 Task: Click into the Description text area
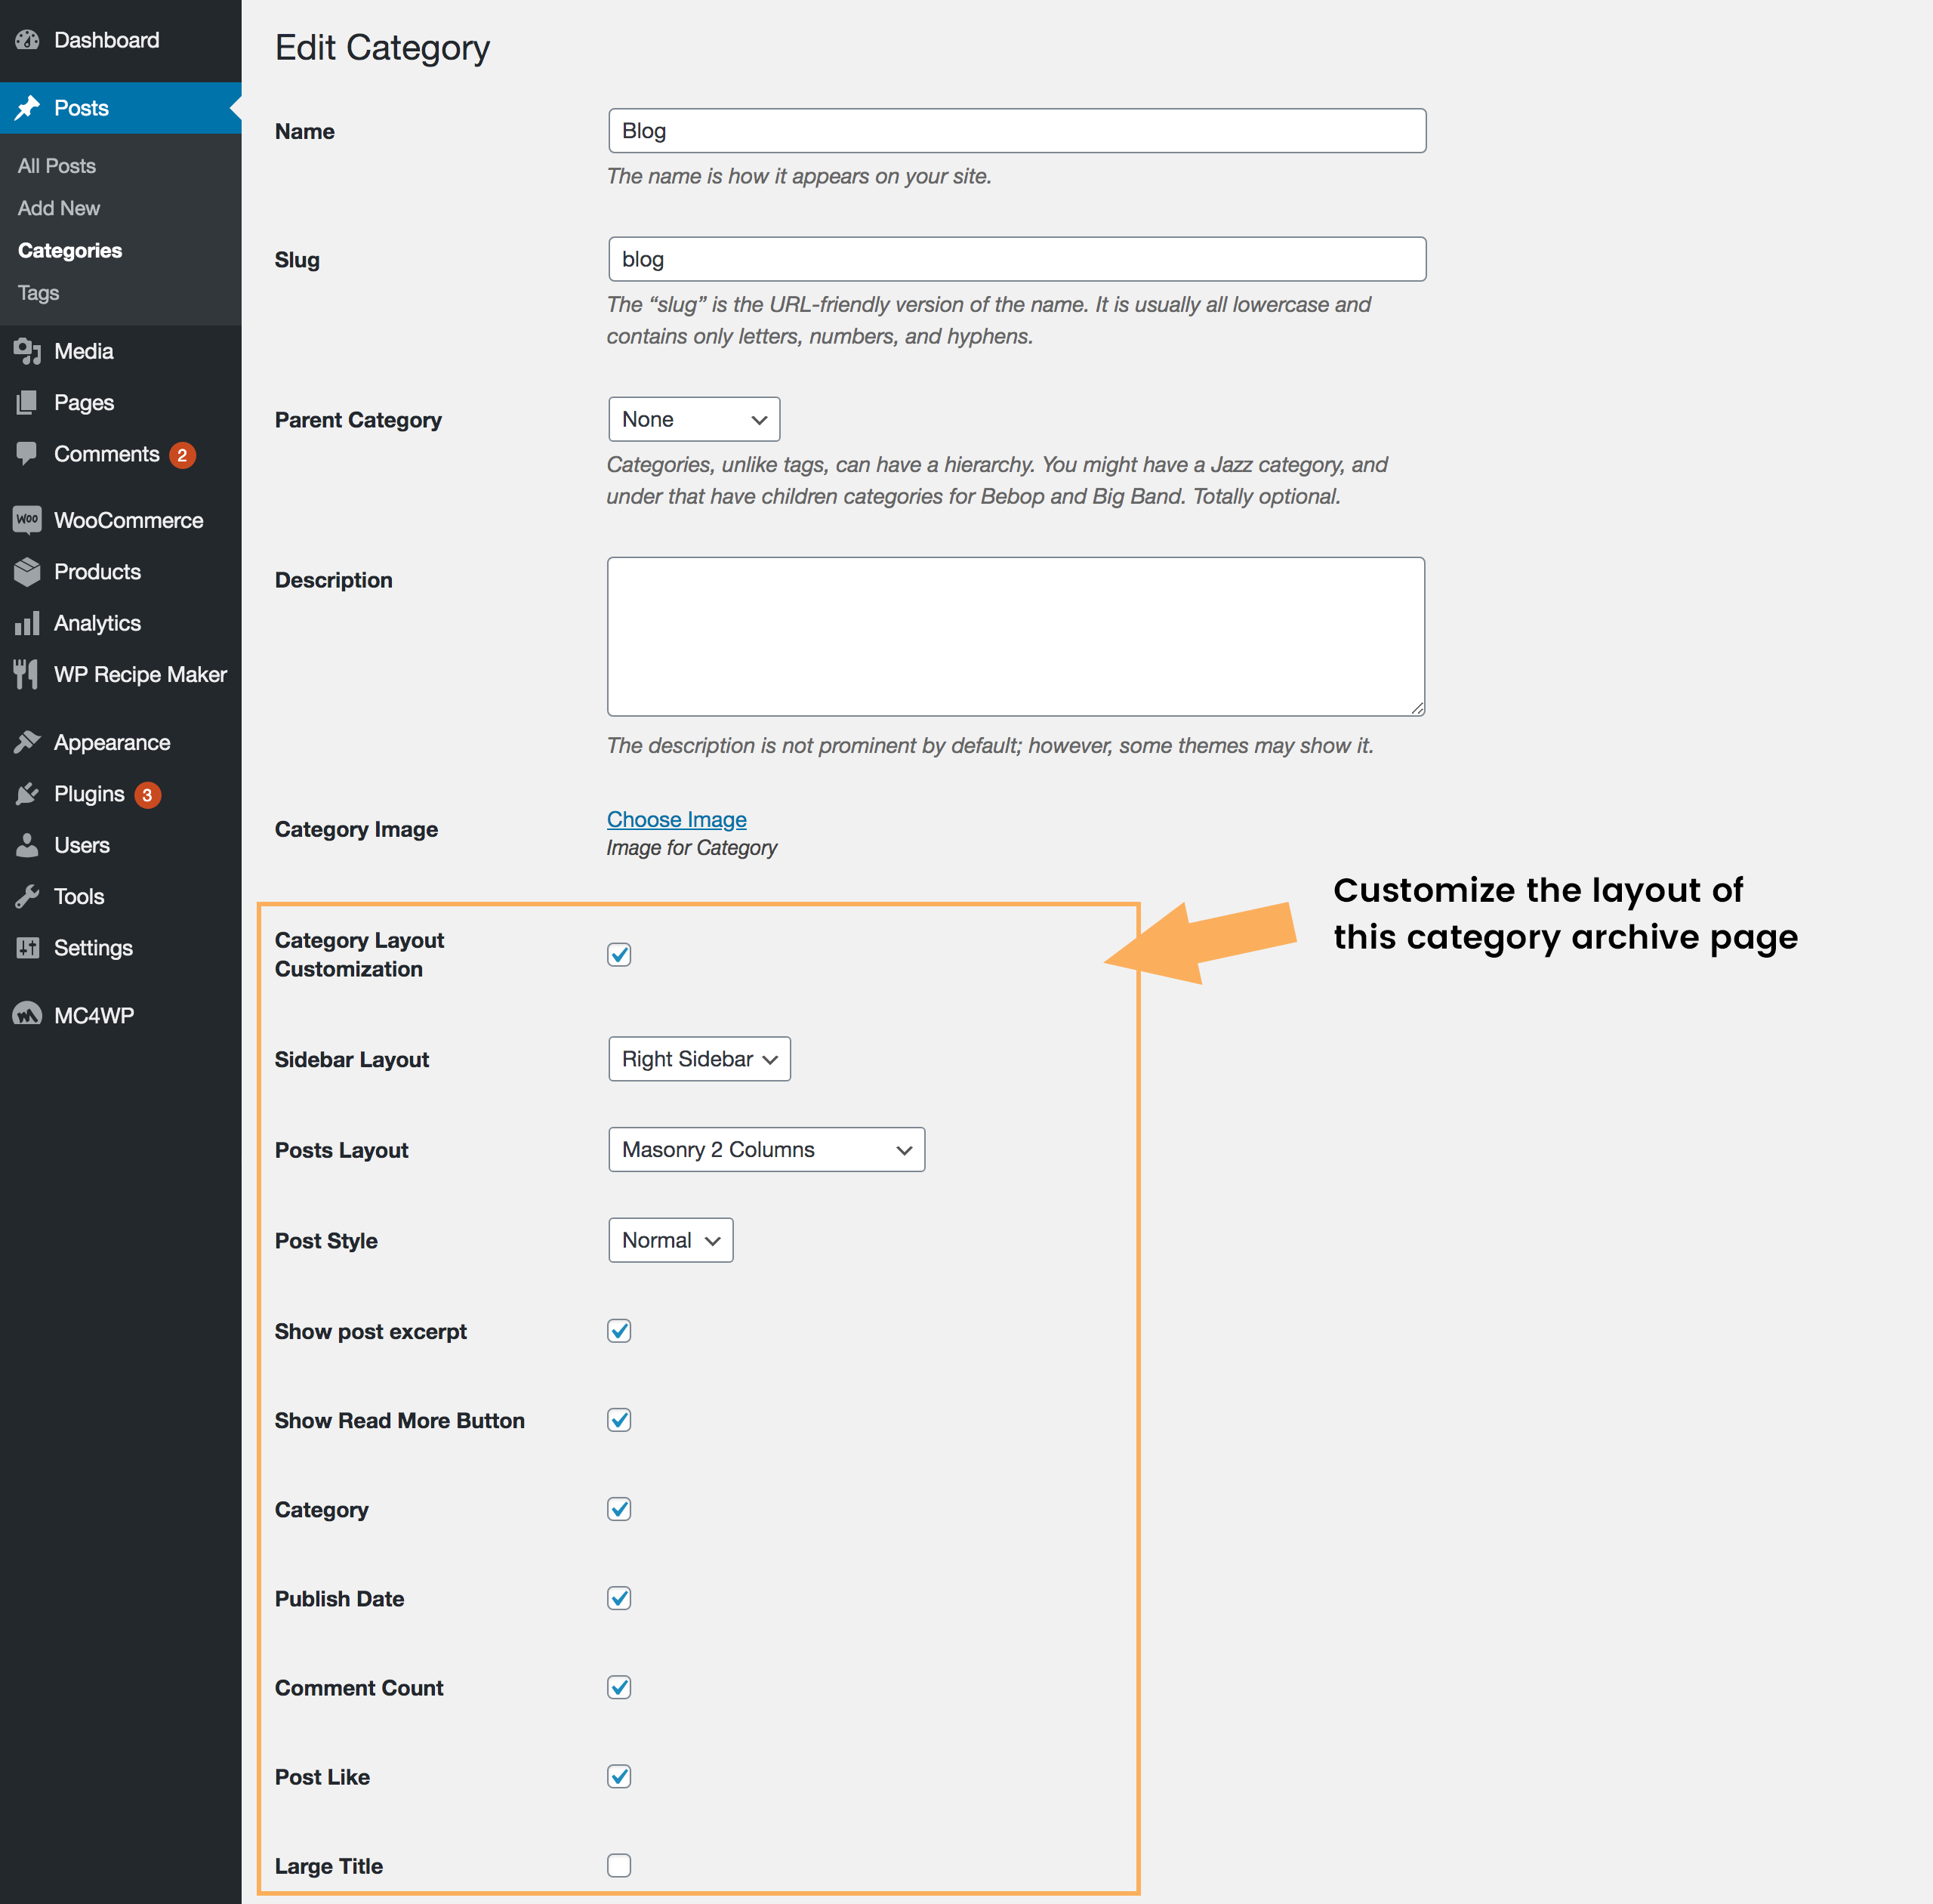pos(1015,636)
